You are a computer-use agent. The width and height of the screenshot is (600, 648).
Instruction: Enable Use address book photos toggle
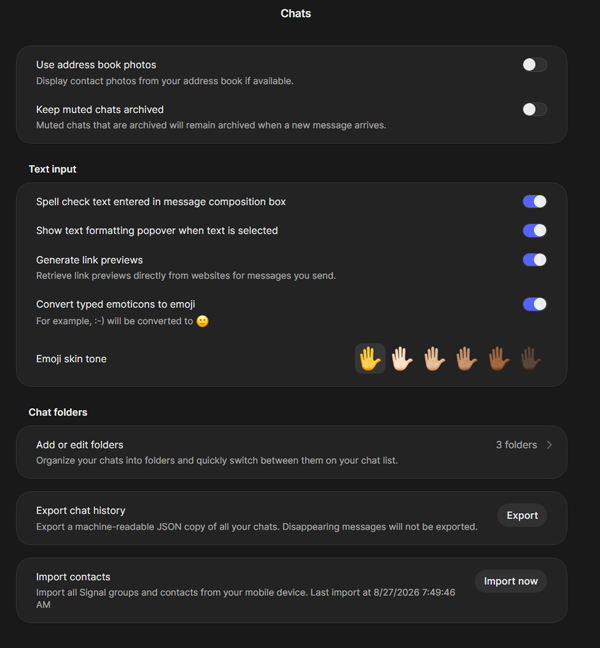(535, 65)
